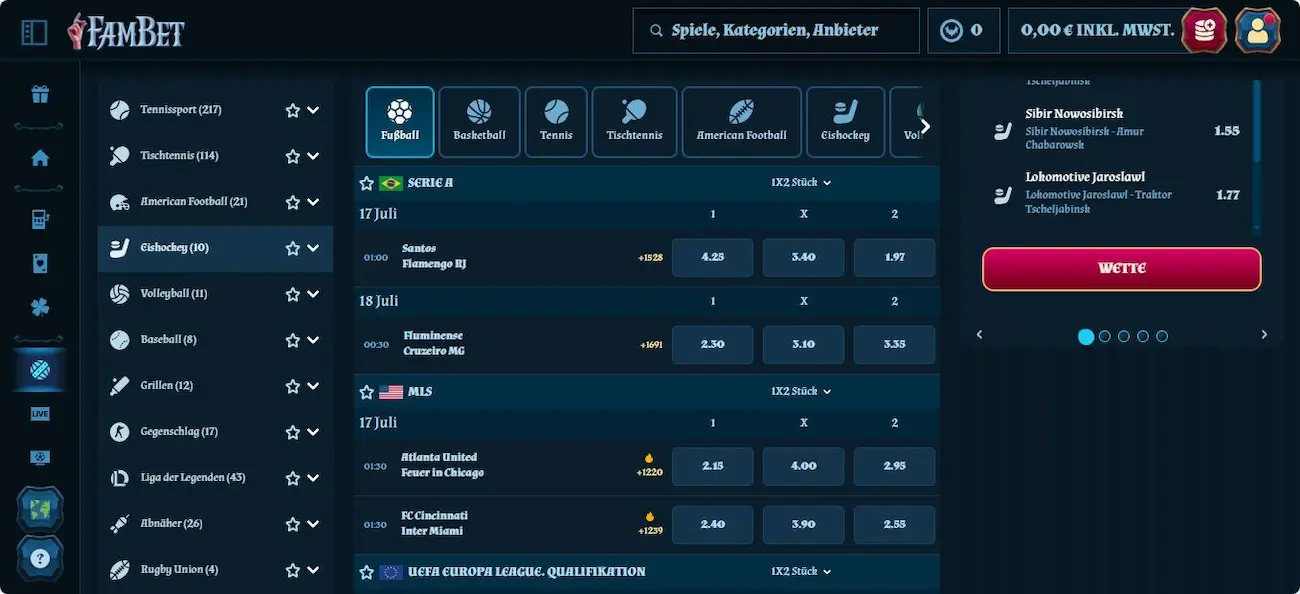
Task: Toggle the sidebar panel icon beside the logo
Action: pos(34,33)
